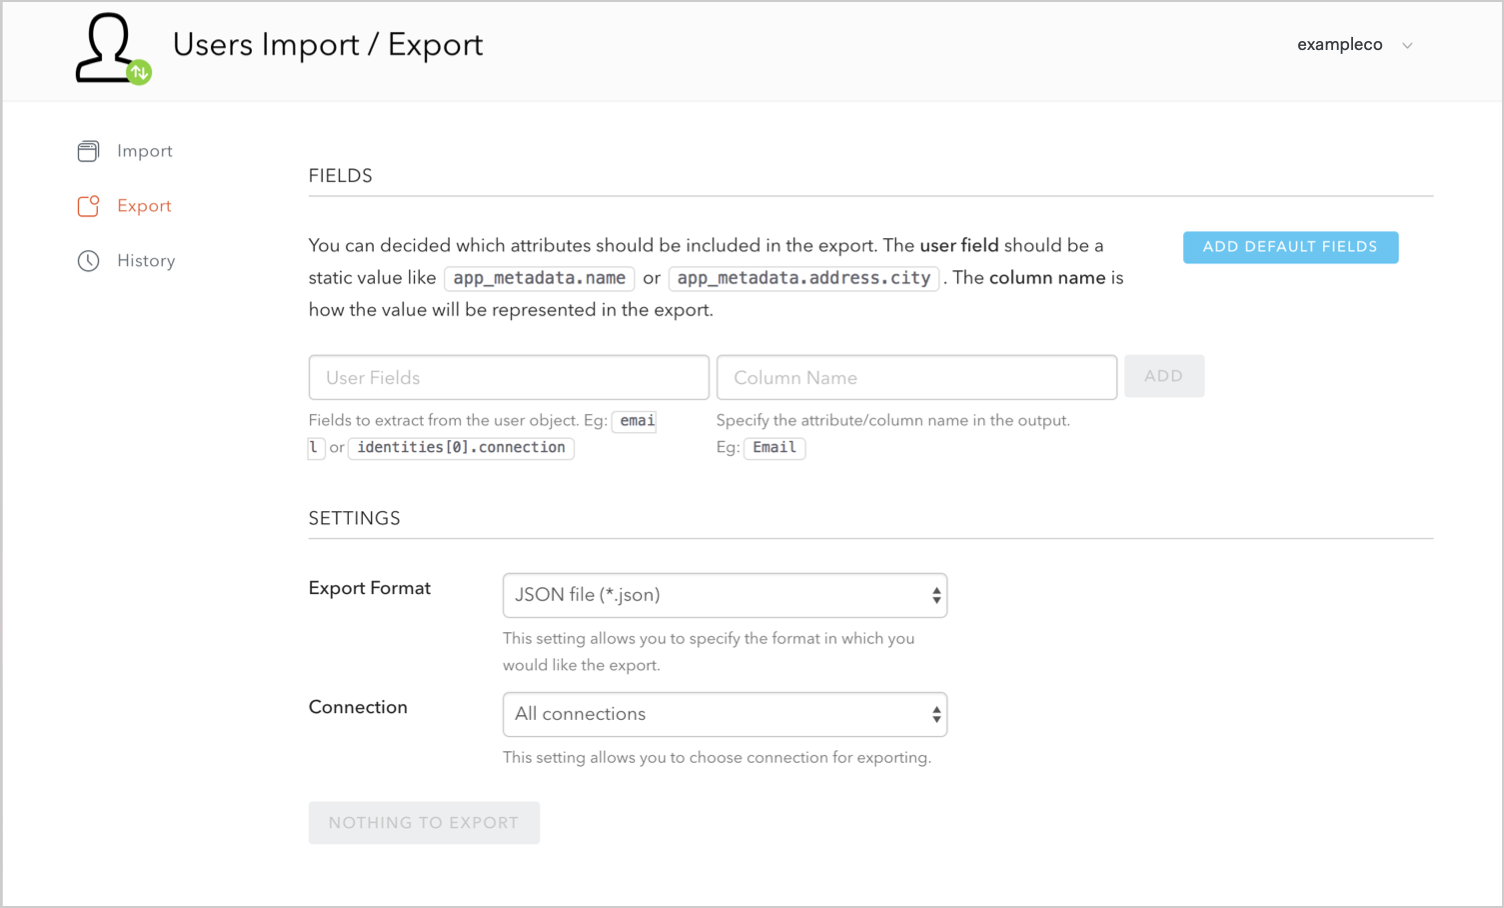1504x908 pixels.
Task: Click the Connection selector arrows
Action: (x=936, y=714)
